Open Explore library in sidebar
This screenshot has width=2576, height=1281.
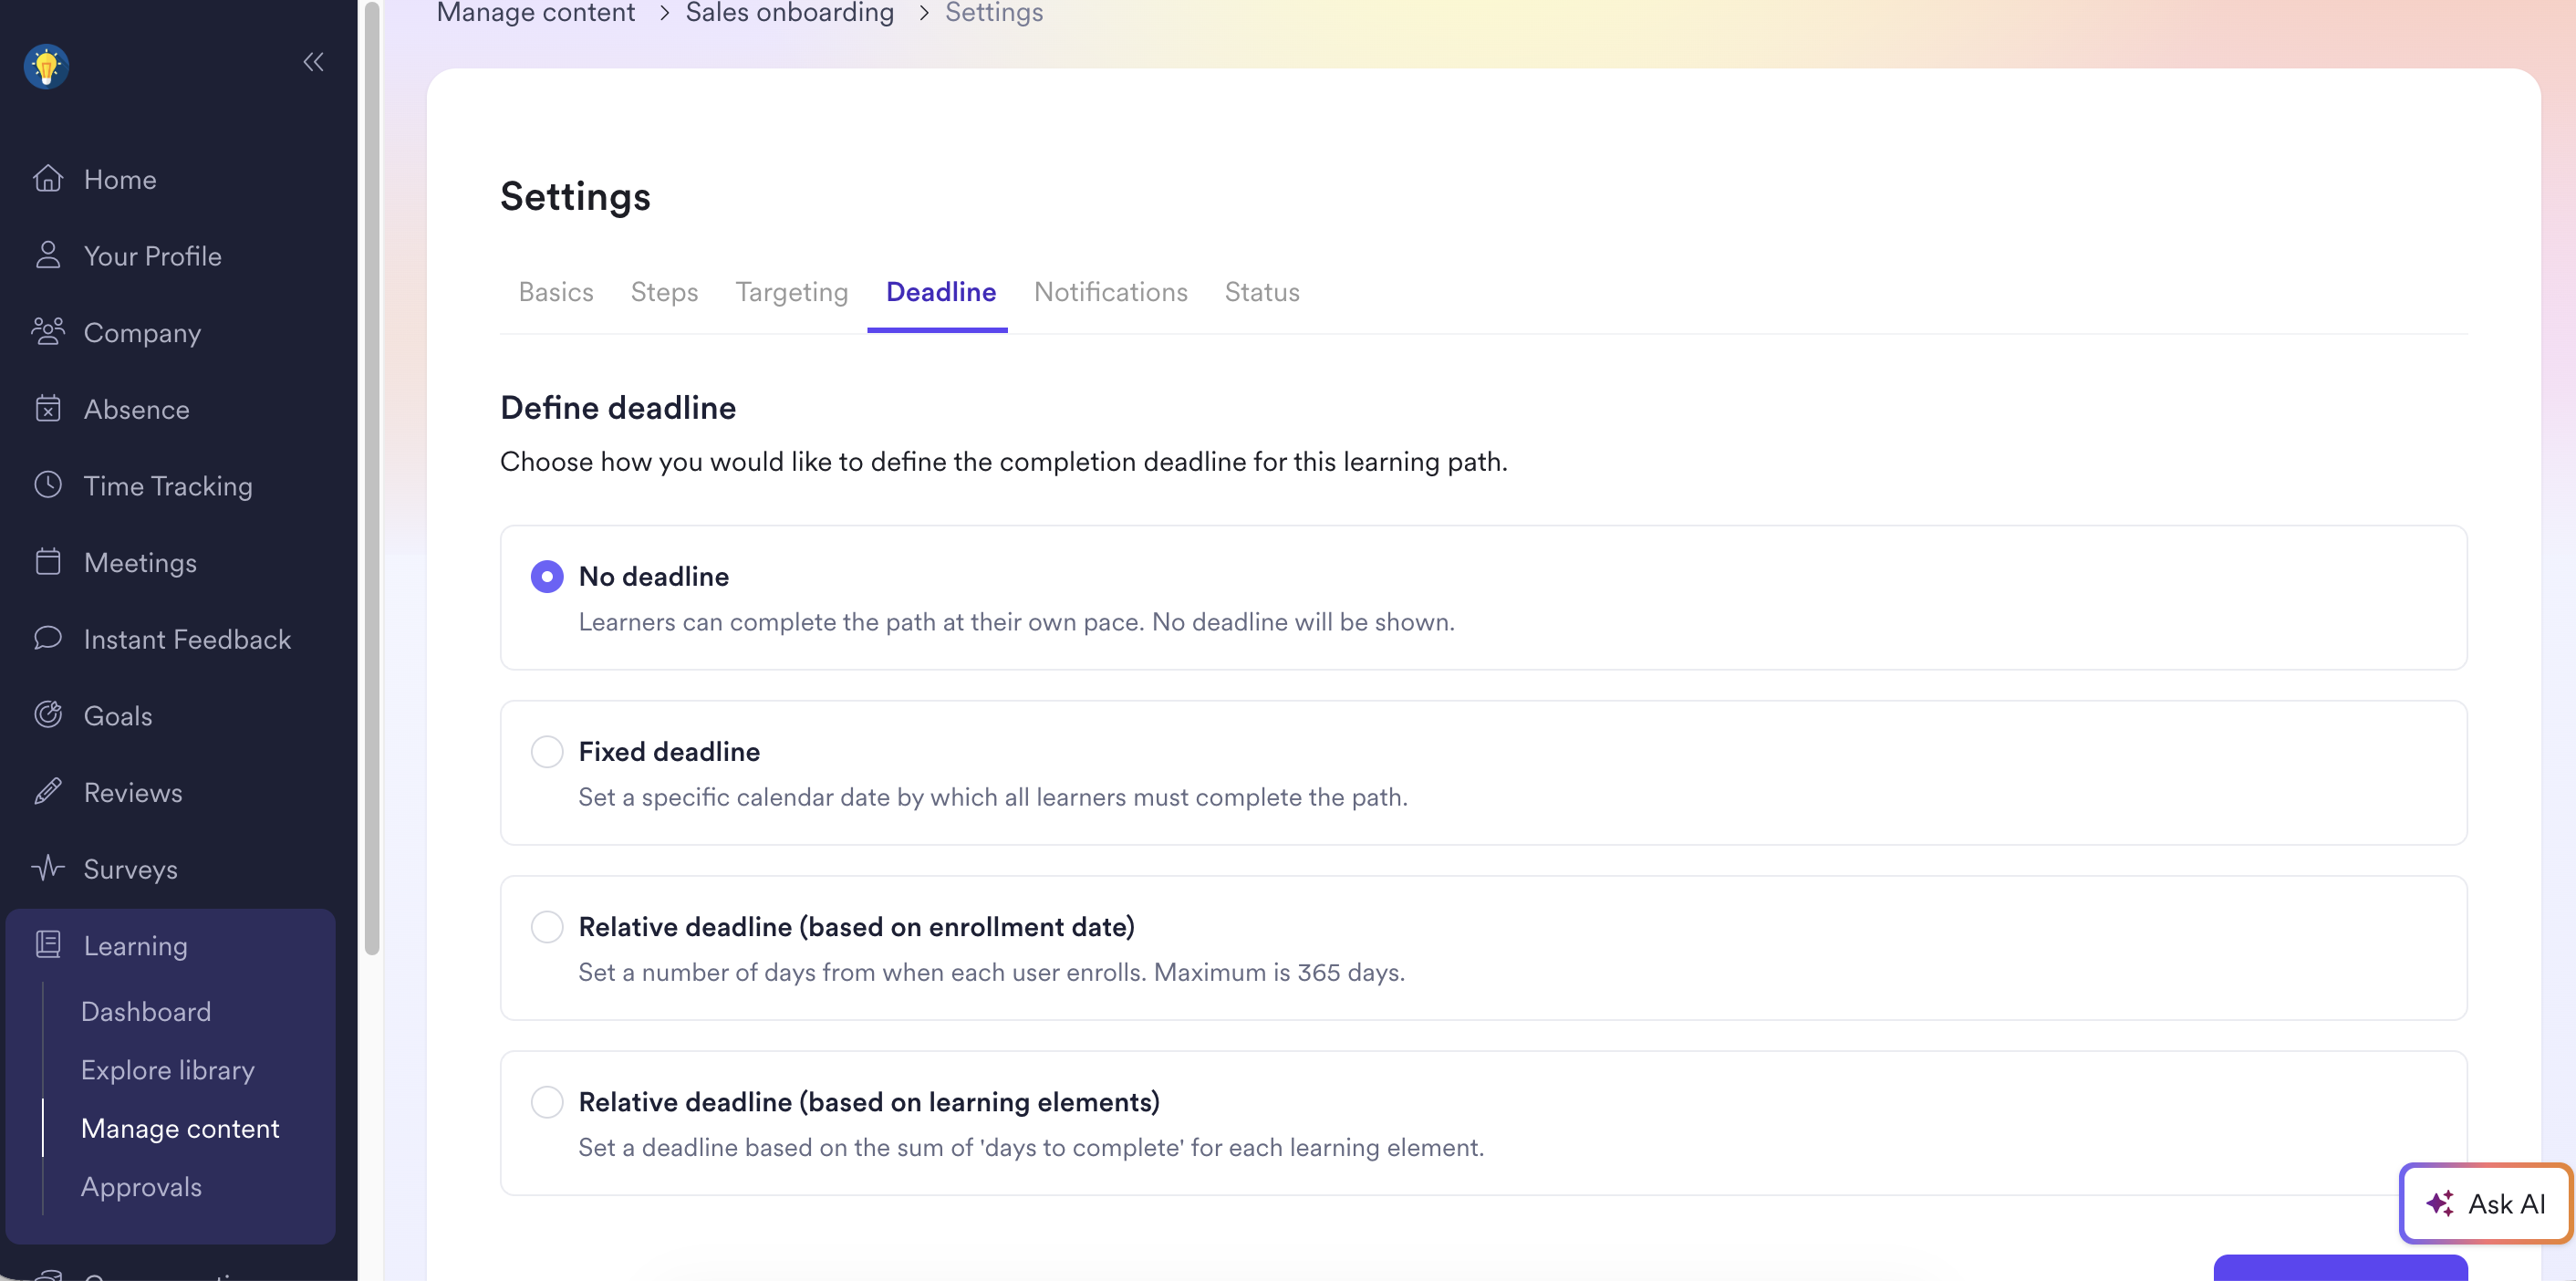pos(168,1070)
